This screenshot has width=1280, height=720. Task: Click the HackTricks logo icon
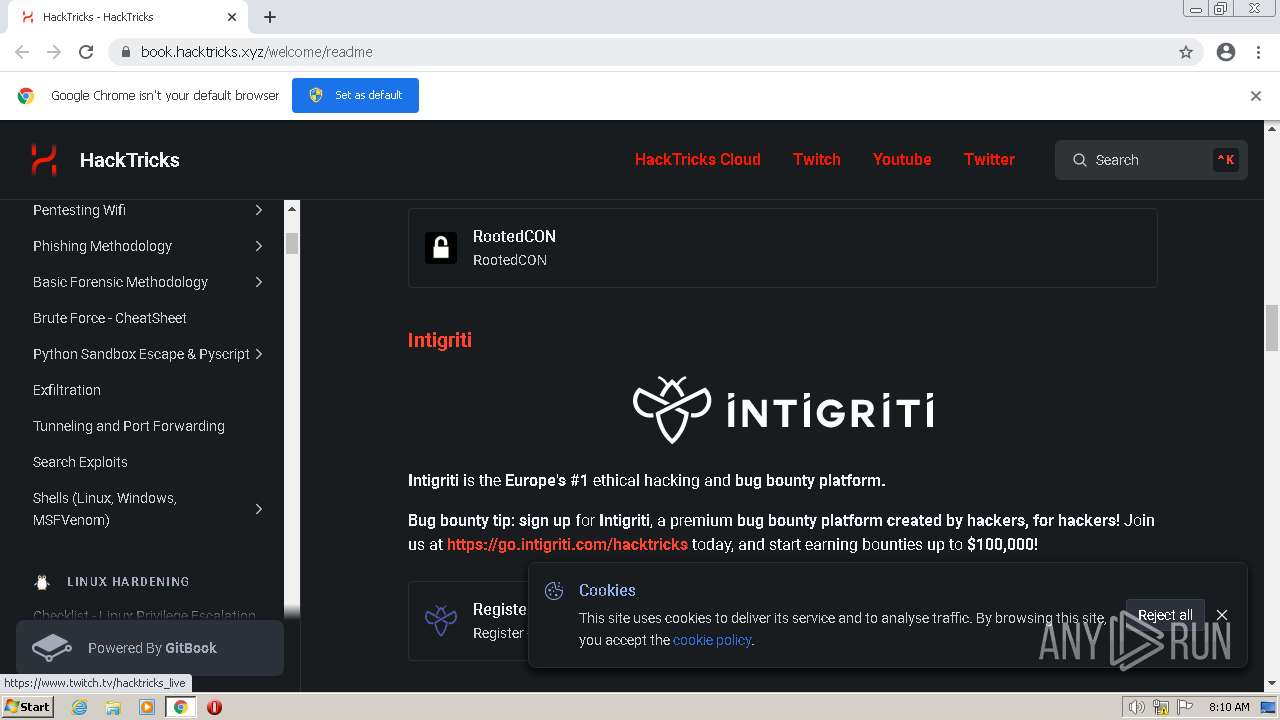click(x=44, y=160)
